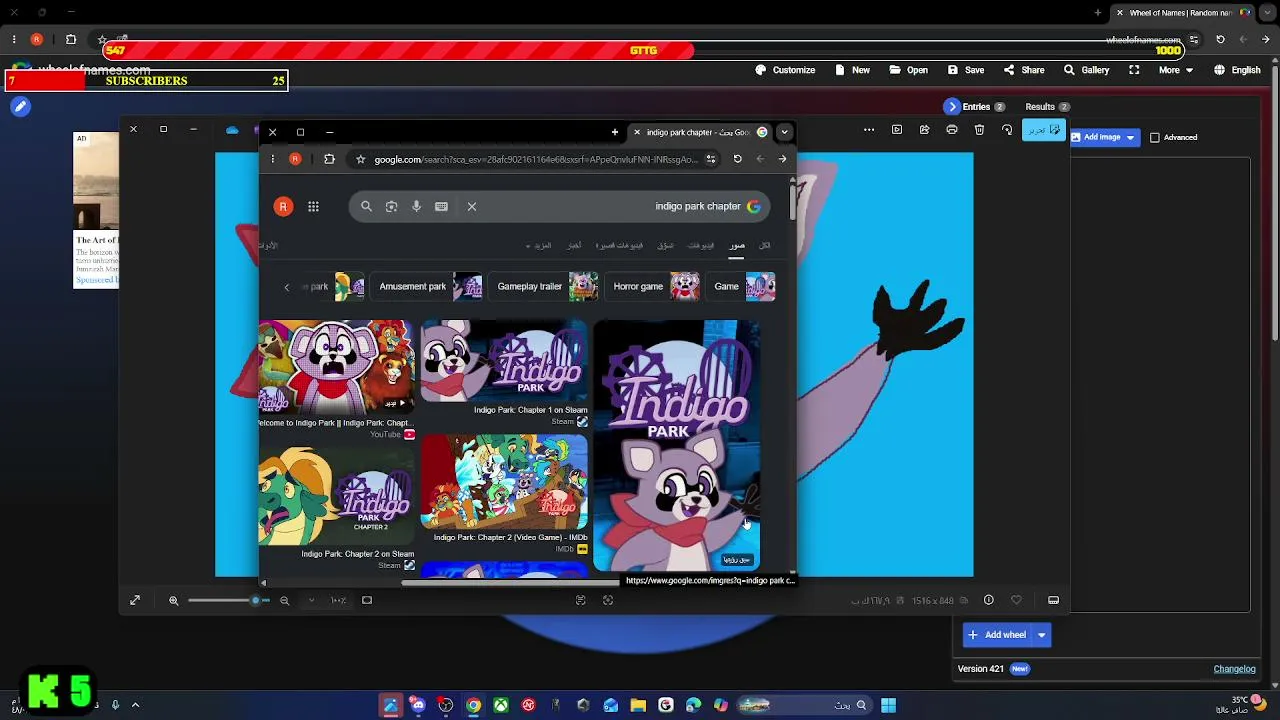Screen dimensions: 1280x720
Task: Click the Share menu item
Action: [1024, 70]
